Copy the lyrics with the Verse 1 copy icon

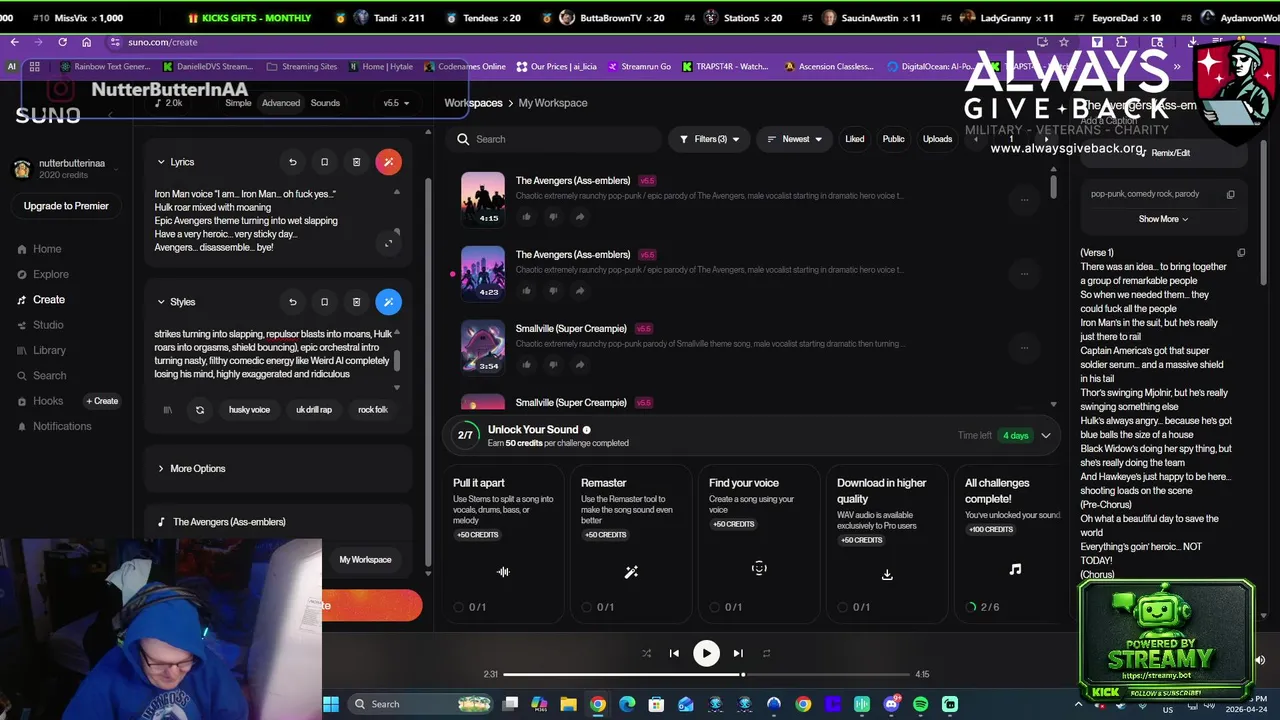[x=1241, y=253]
